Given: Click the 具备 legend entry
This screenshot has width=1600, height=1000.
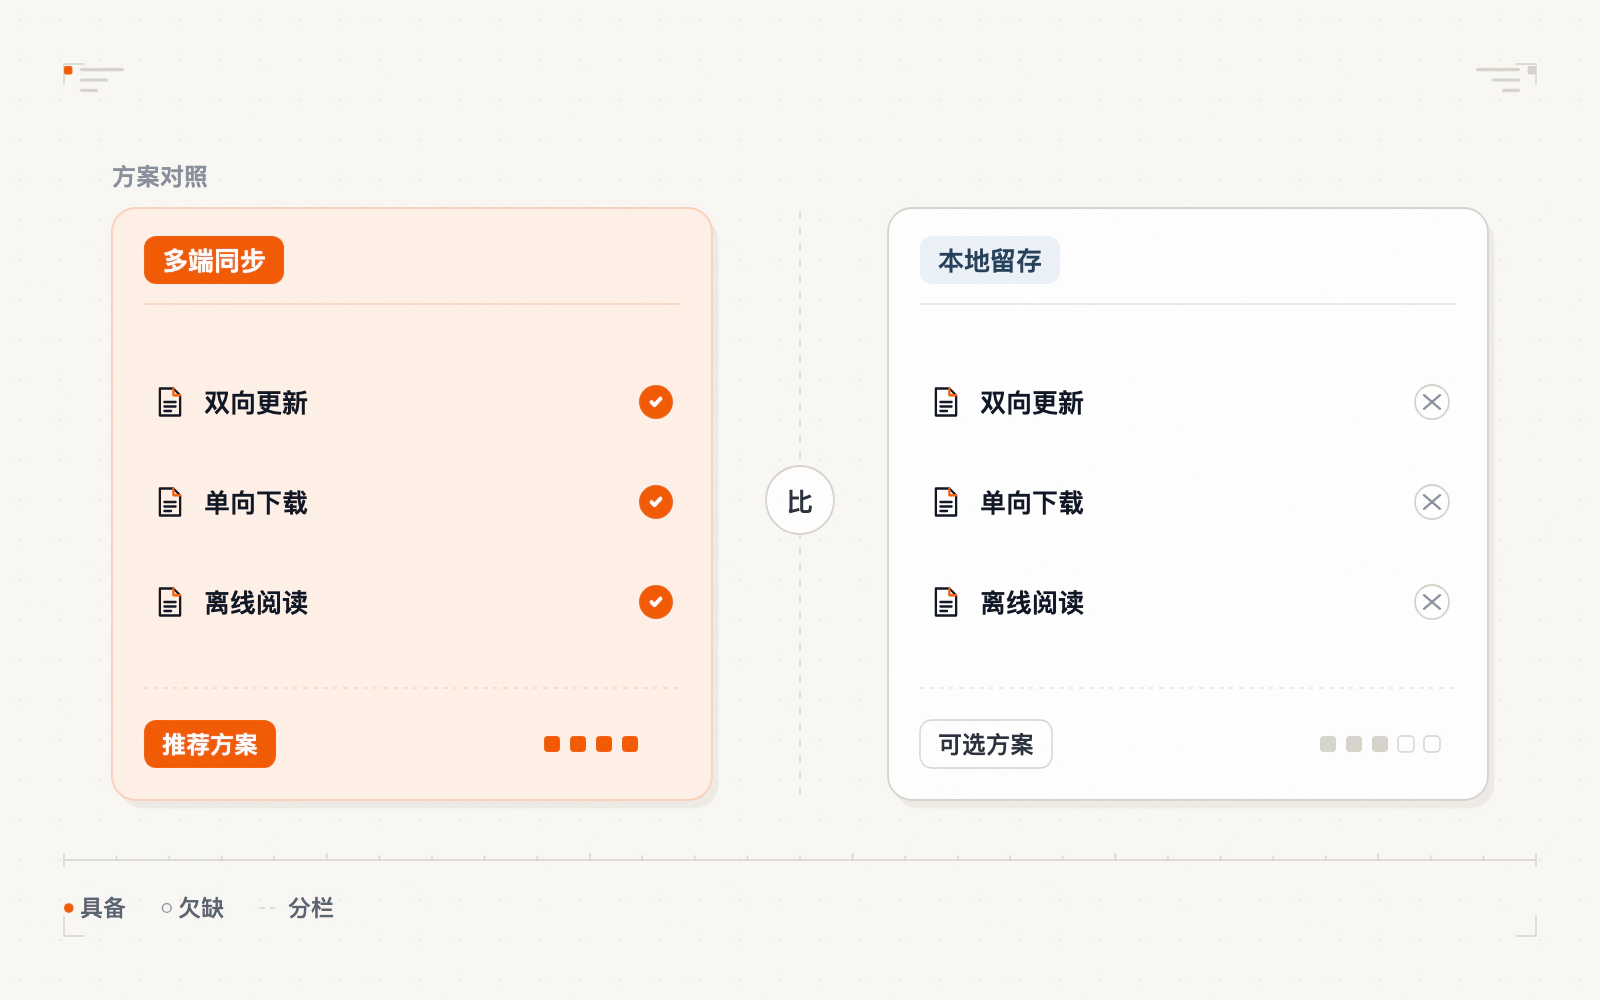Looking at the screenshot, I should 95,908.
